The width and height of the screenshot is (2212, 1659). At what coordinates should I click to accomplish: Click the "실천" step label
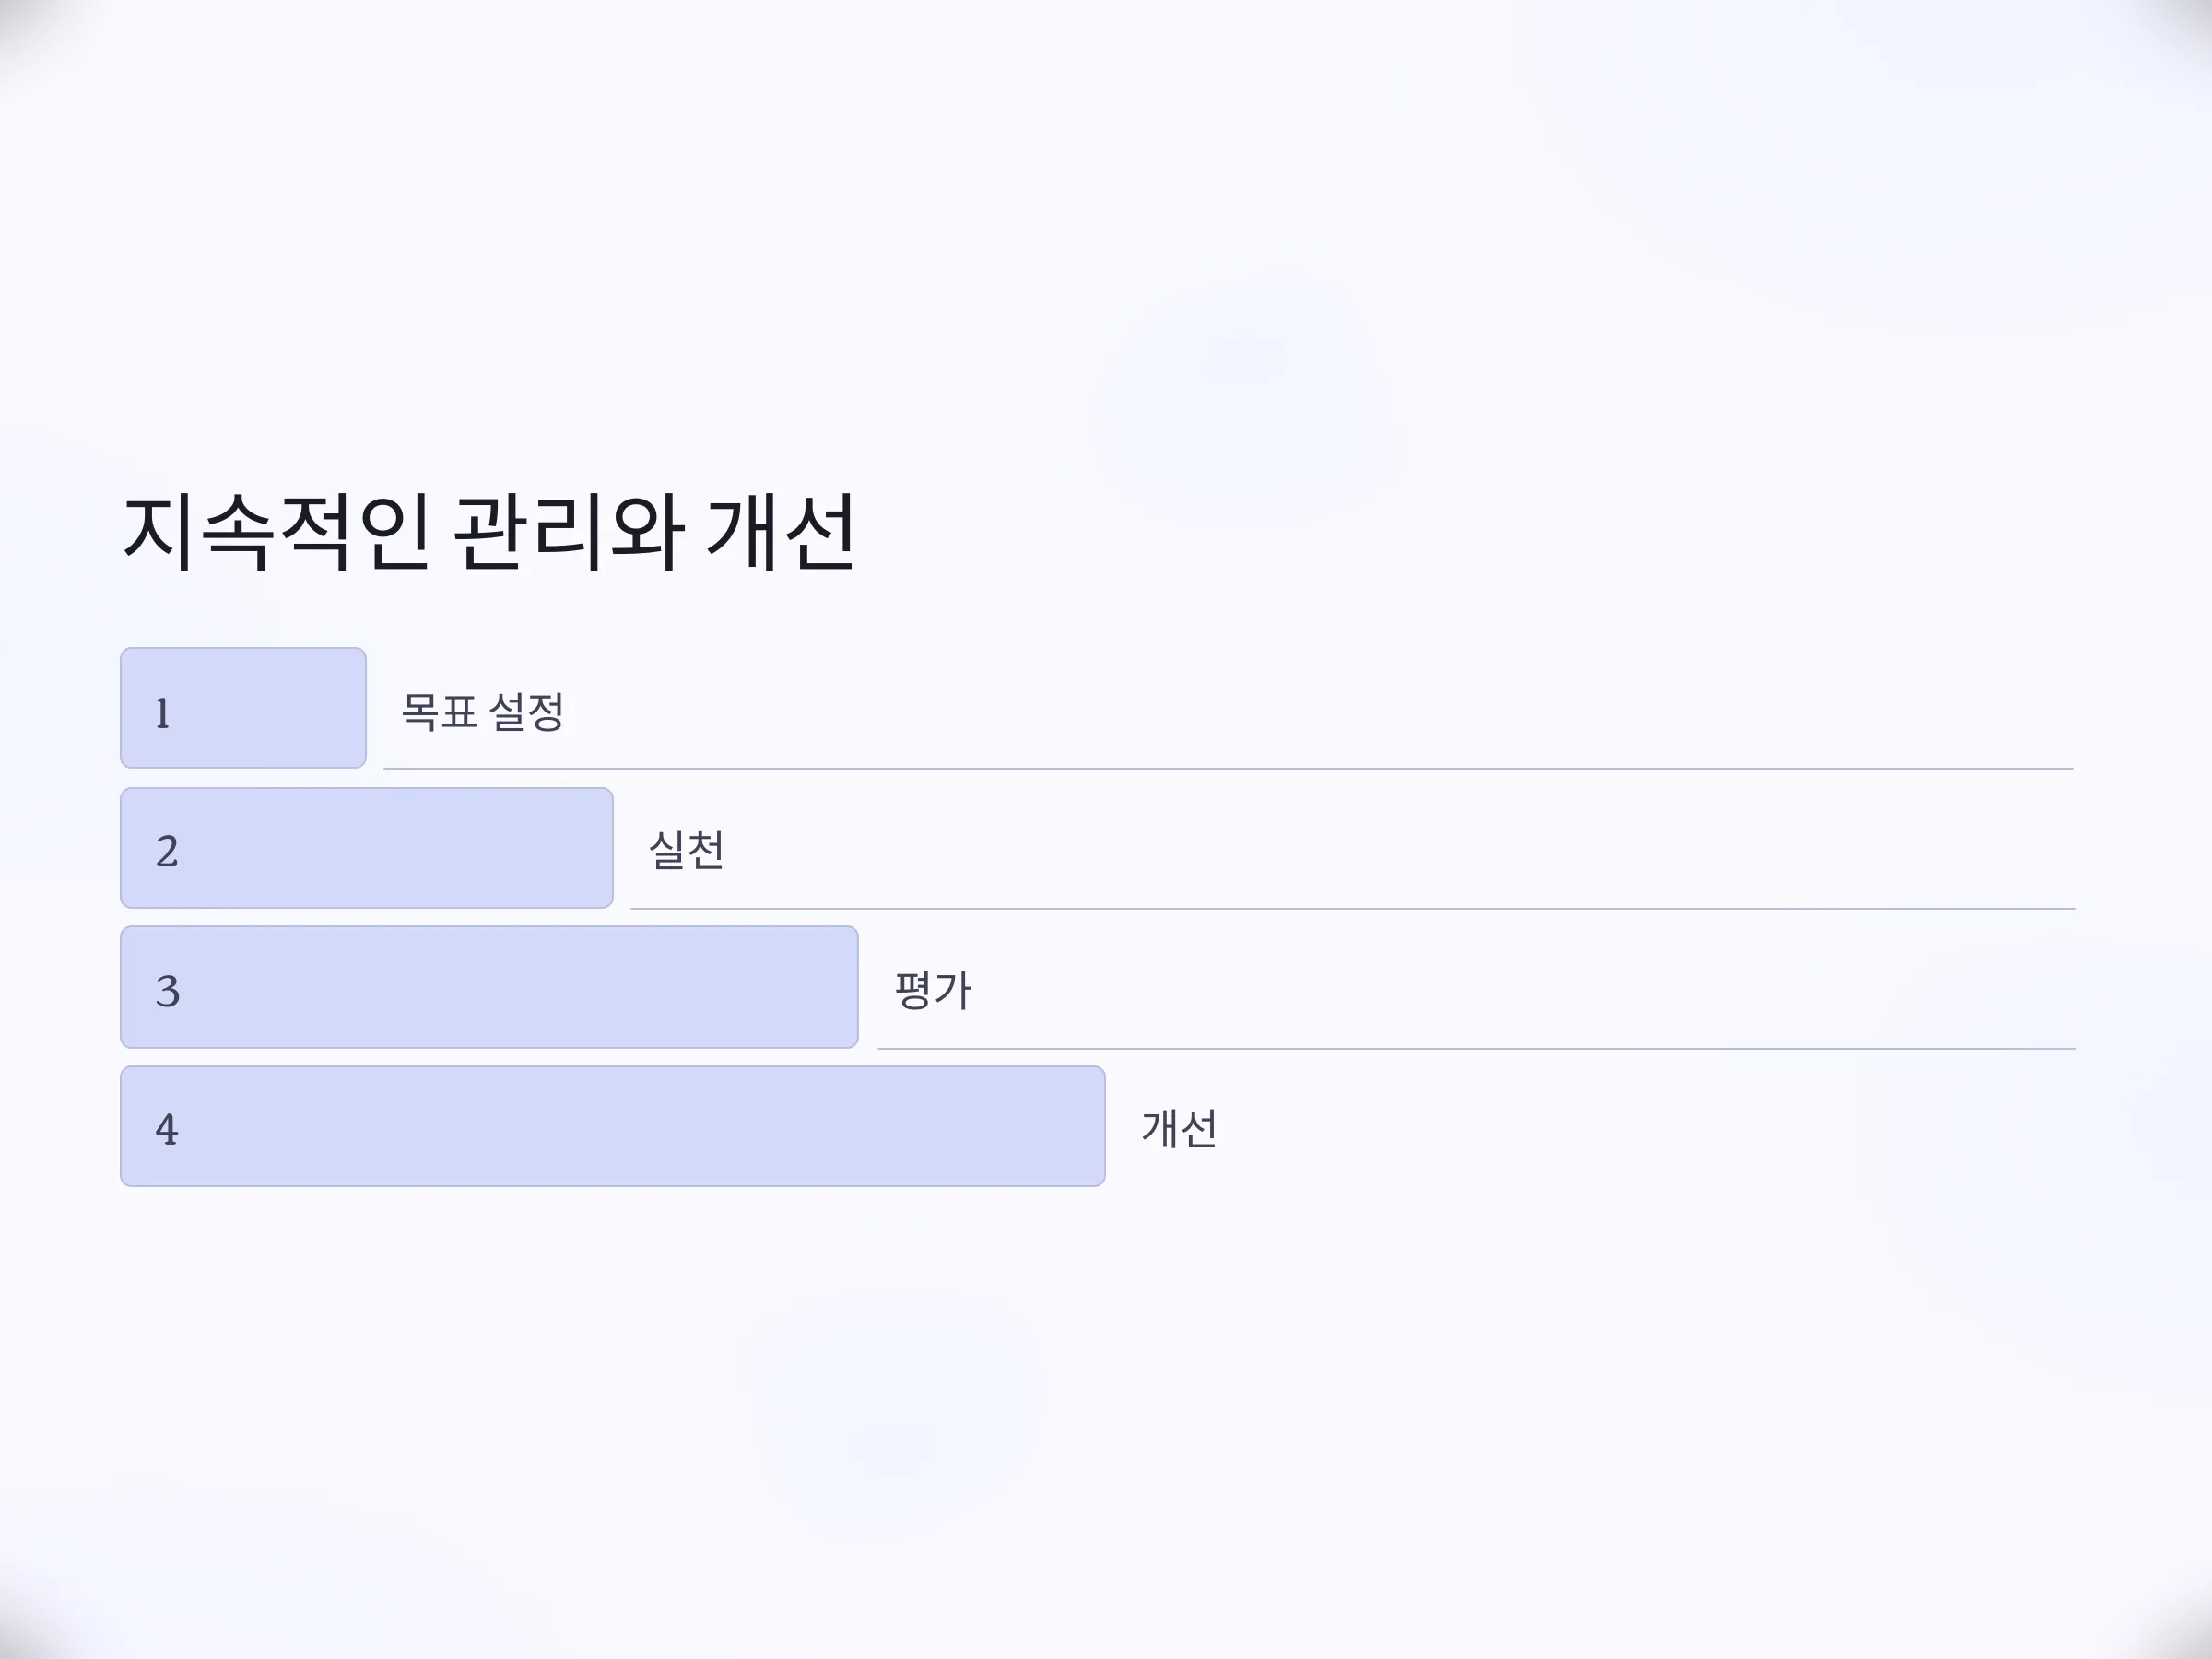pos(686,851)
